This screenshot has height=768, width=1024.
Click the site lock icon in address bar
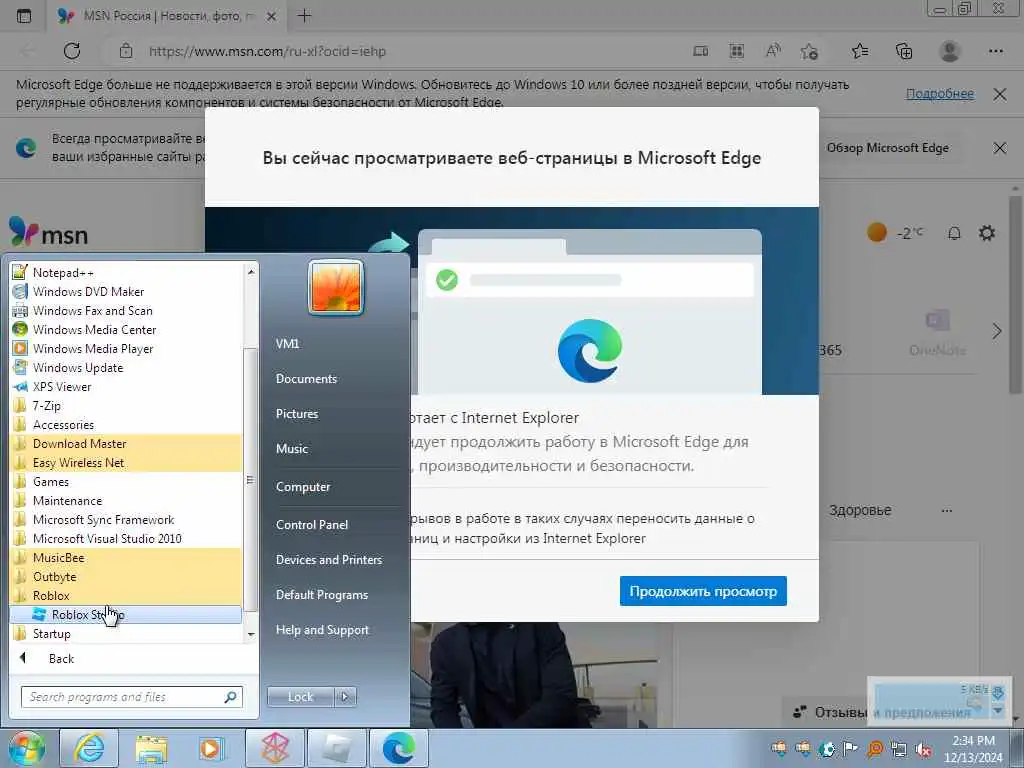coord(126,51)
